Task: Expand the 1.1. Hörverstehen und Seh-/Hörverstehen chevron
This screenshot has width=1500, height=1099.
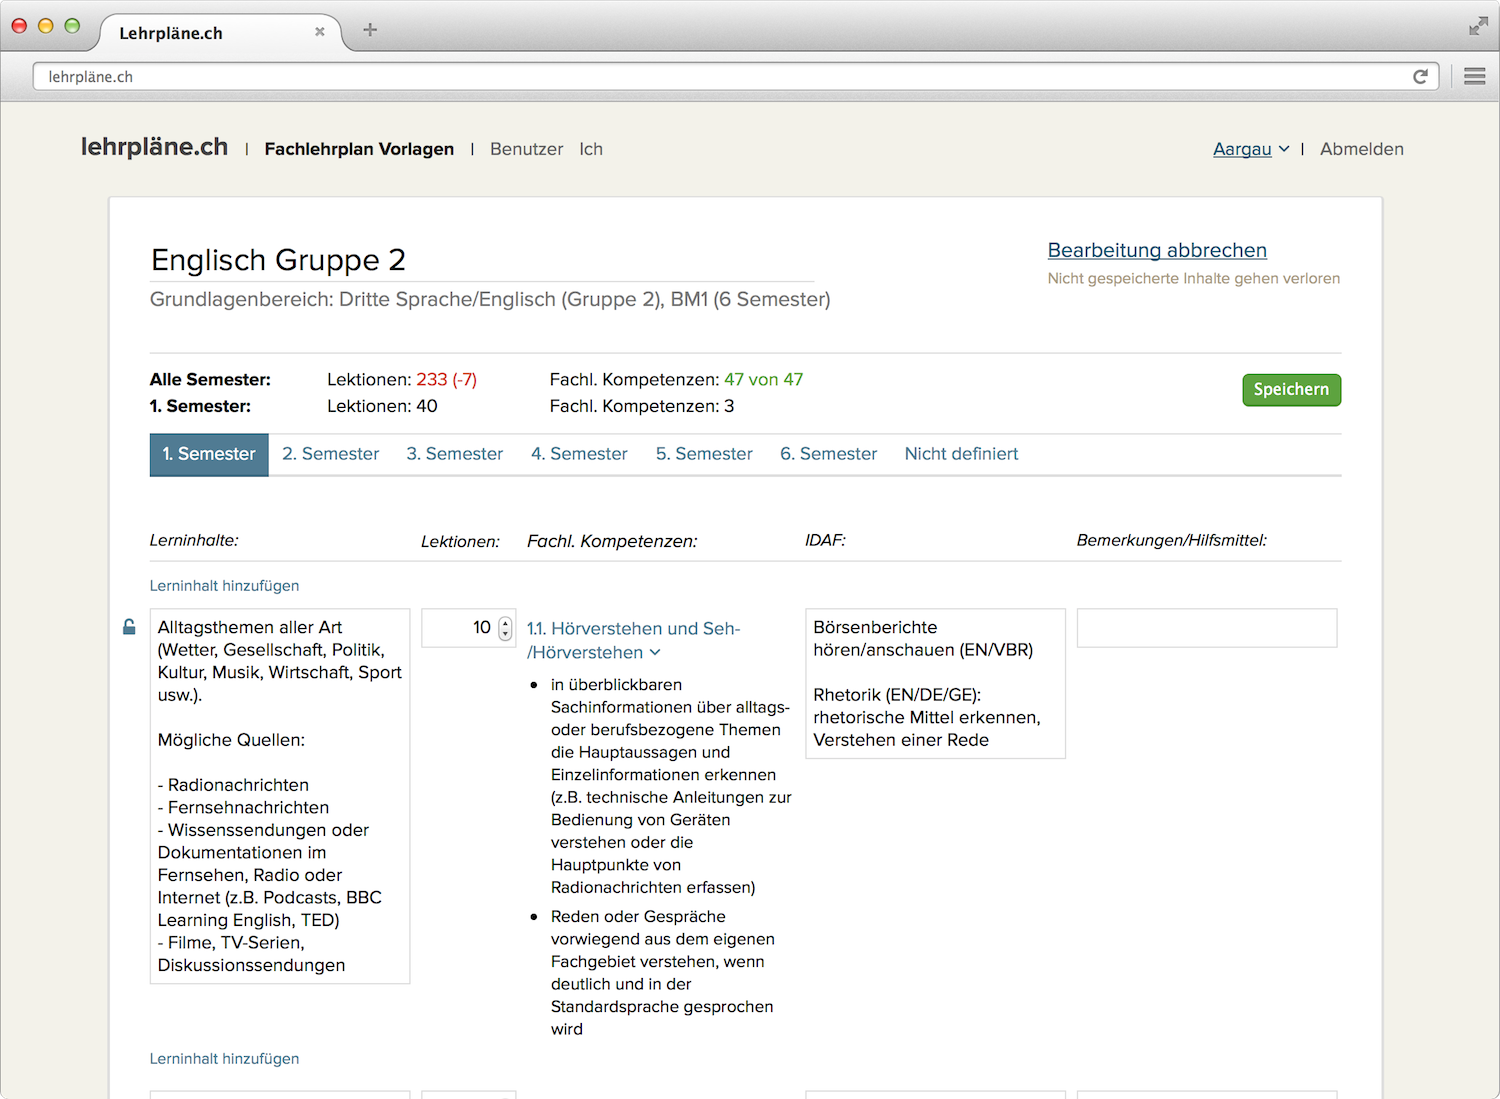Action: pos(655,652)
